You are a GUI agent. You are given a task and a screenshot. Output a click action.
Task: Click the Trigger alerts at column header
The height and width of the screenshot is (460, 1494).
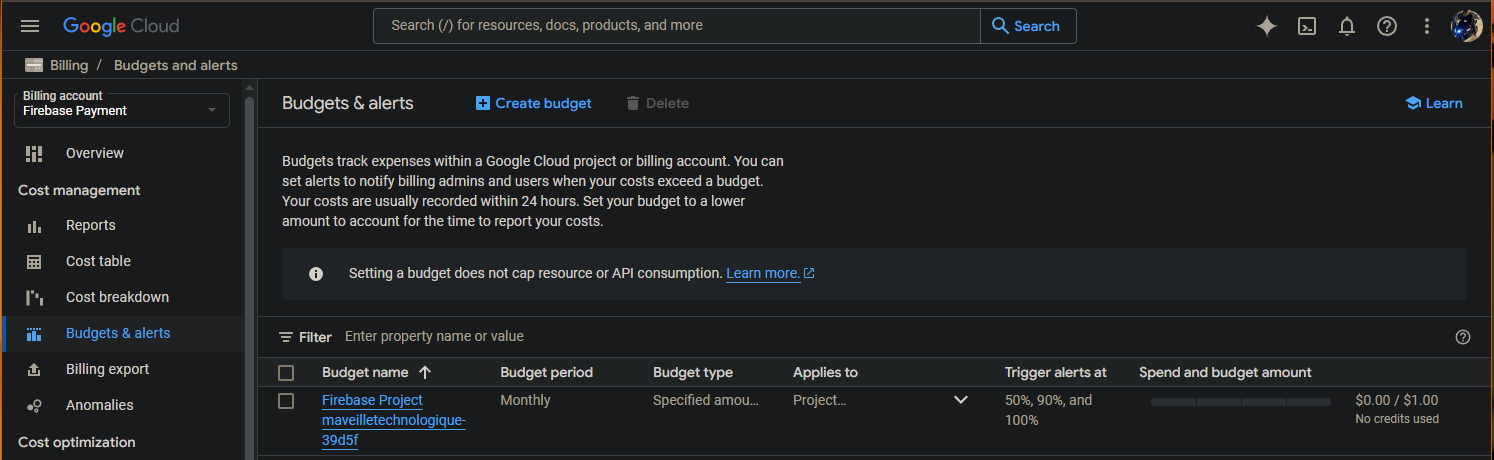1056,372
